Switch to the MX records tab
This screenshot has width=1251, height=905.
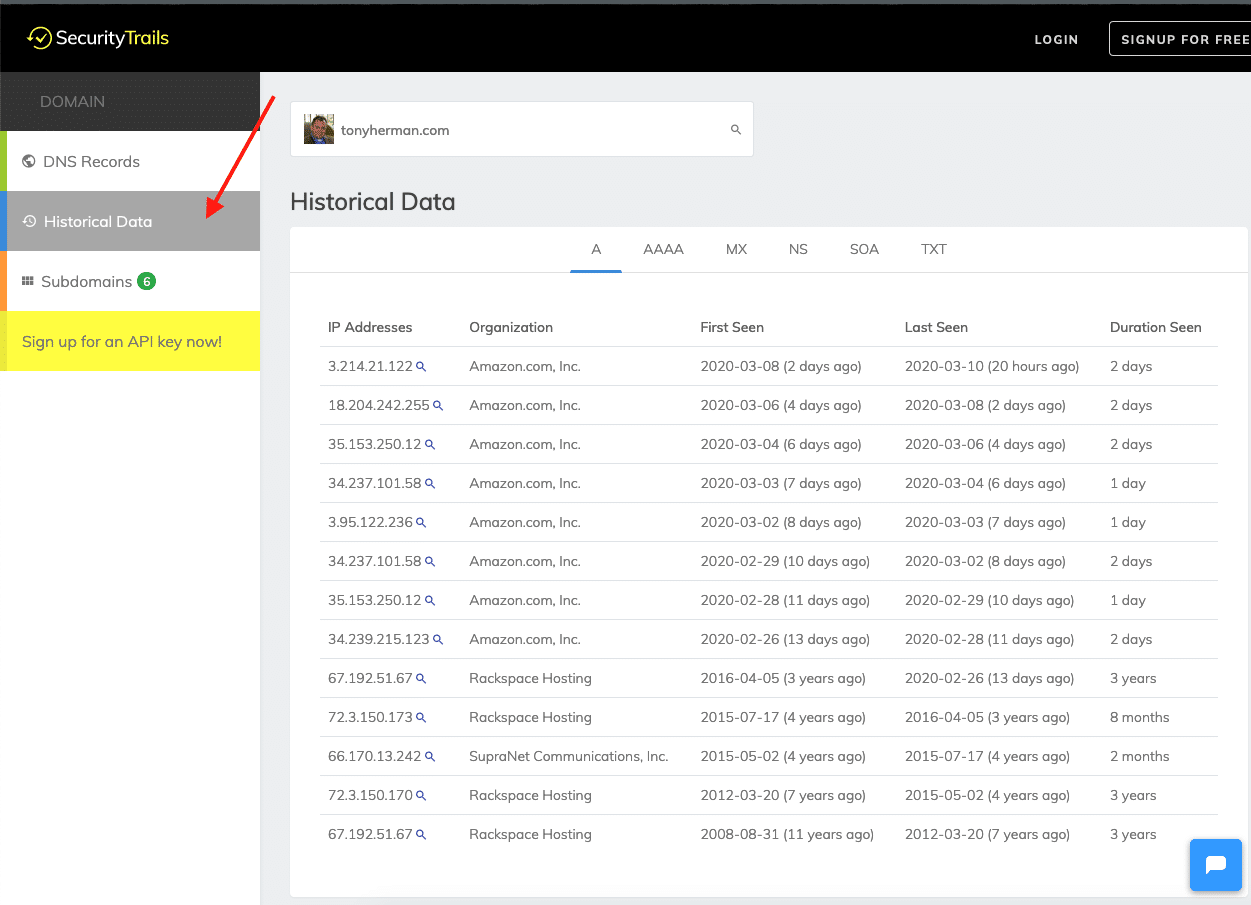pos(736,249)
